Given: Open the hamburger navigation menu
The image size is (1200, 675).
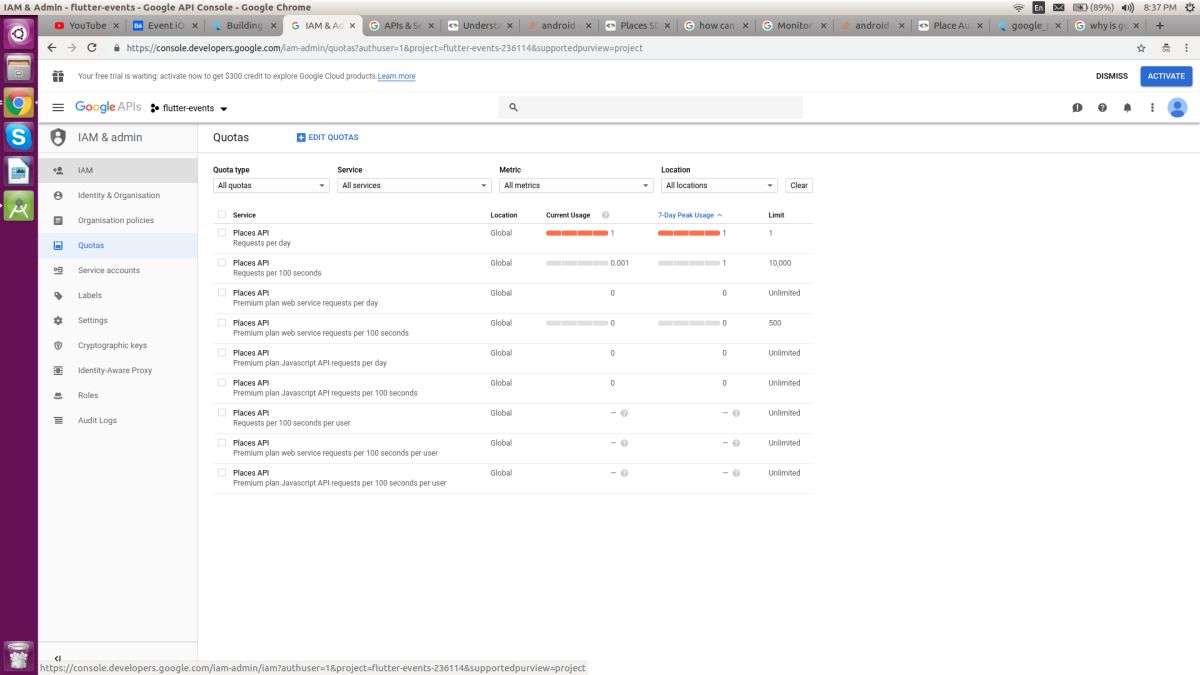Looking at the screenshot, I should point(57,107).
